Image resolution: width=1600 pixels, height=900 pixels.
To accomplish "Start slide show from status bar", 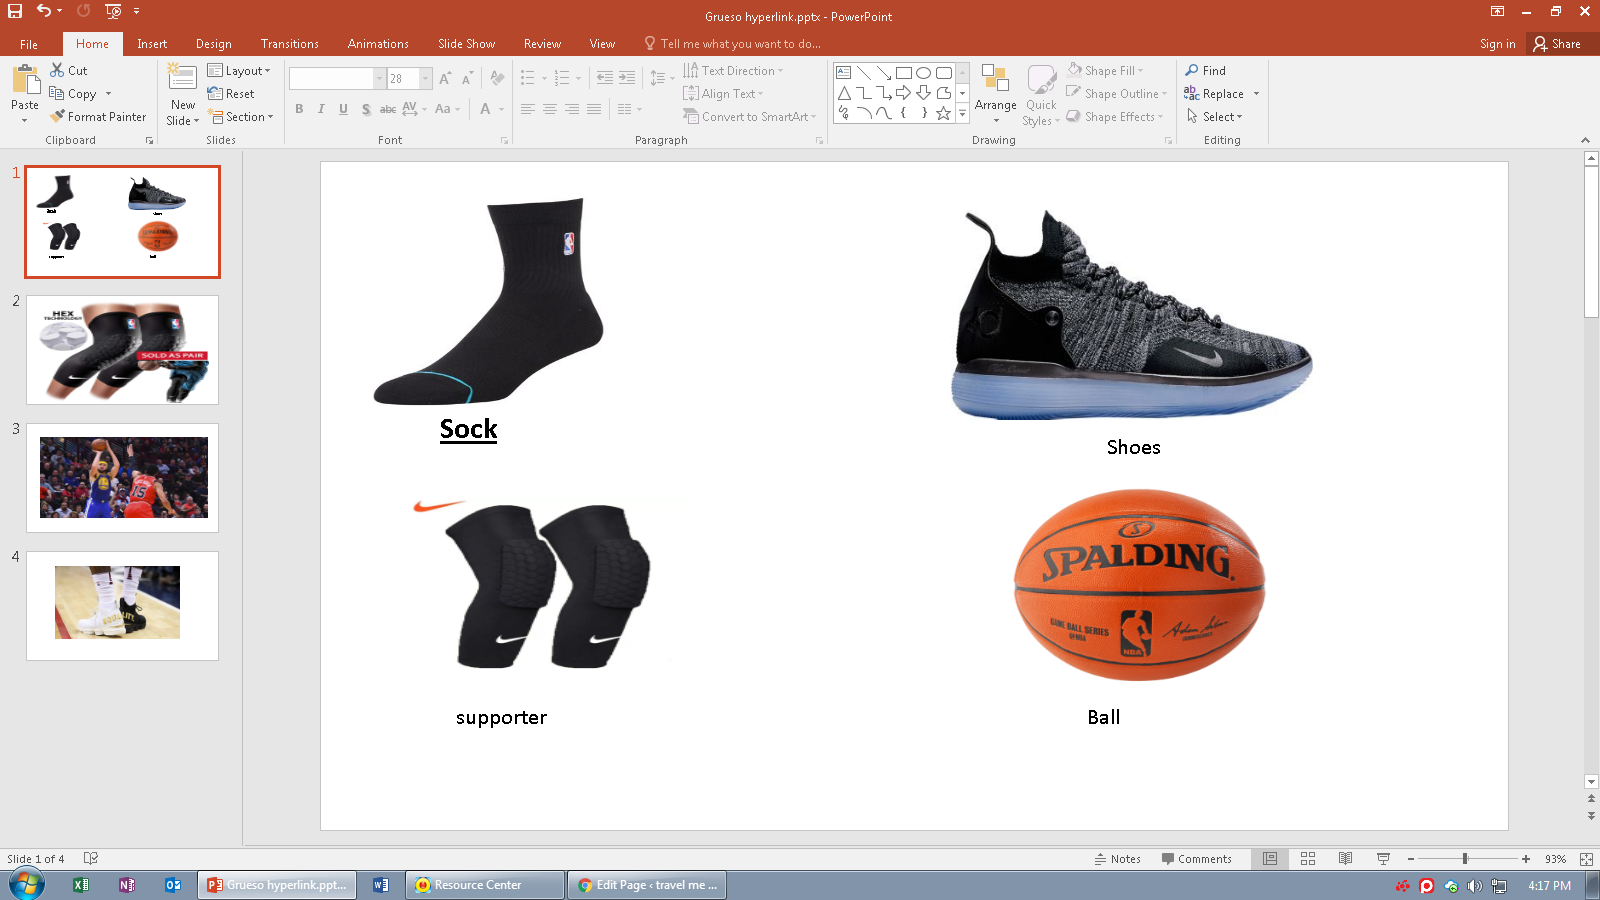I will tap(1383, 859).
